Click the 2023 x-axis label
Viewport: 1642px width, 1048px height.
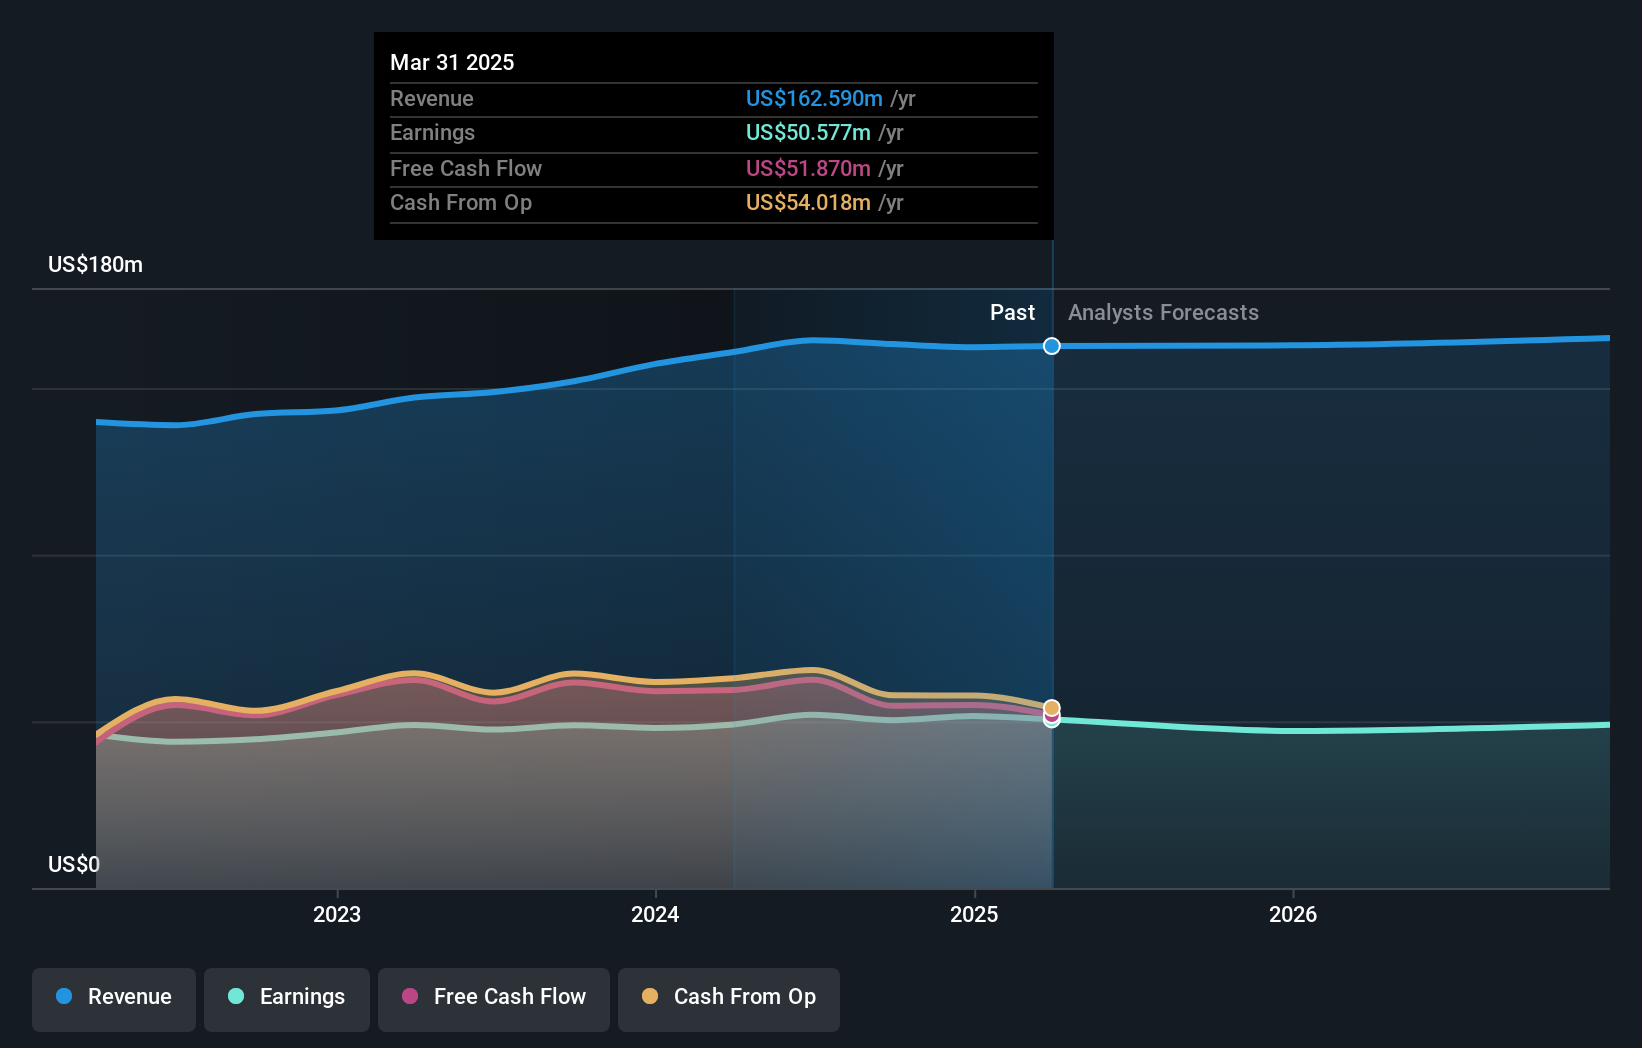pos(337,914)
